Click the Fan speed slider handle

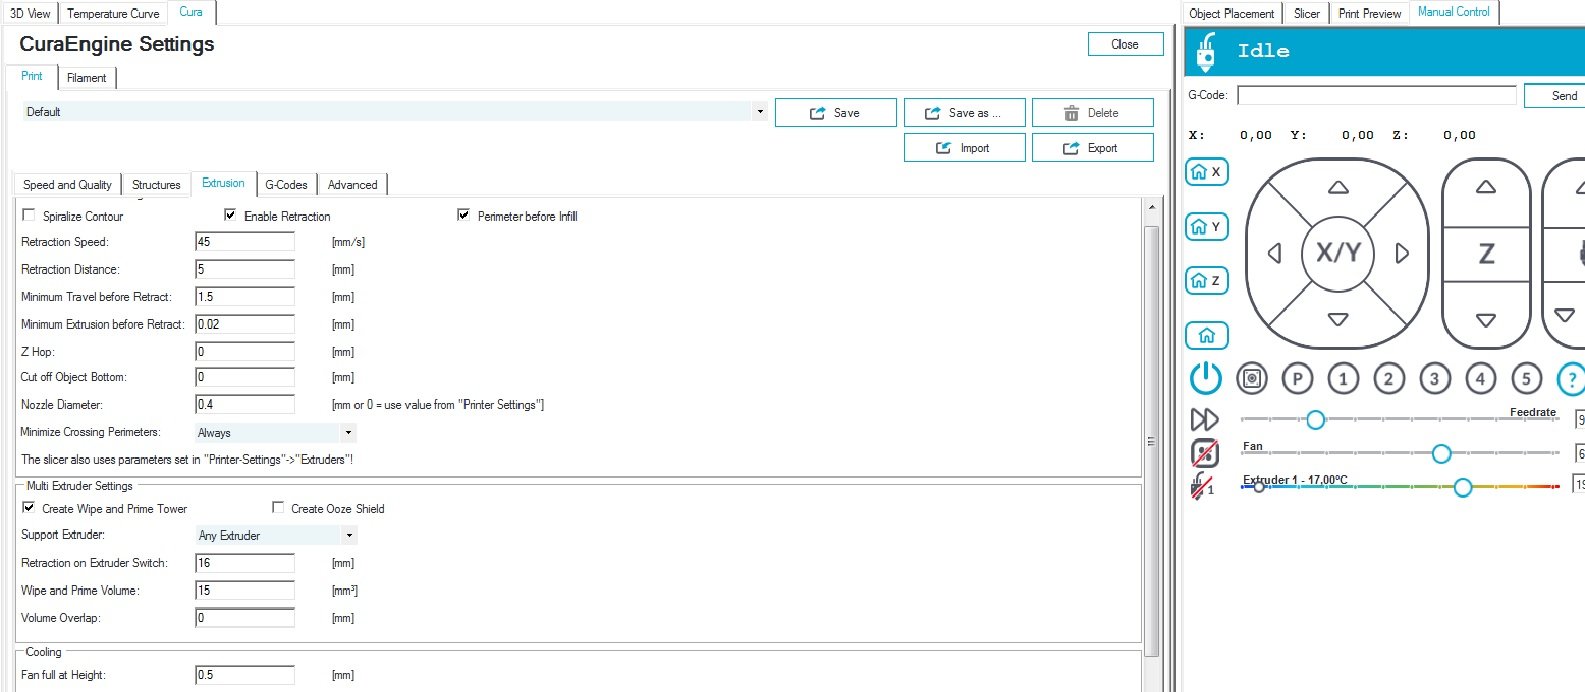point(1441,454)
